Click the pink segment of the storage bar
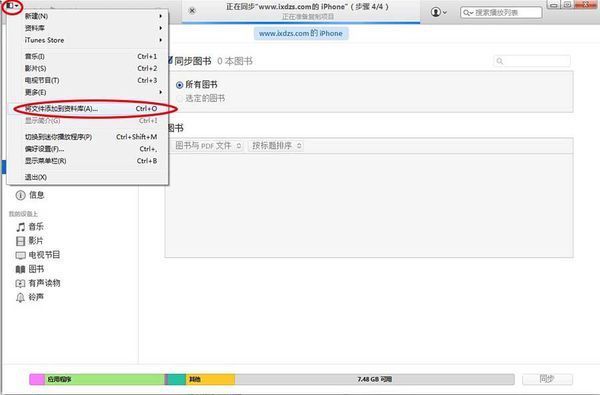Viewport: 600px width, 395px height. coord(37,379)
